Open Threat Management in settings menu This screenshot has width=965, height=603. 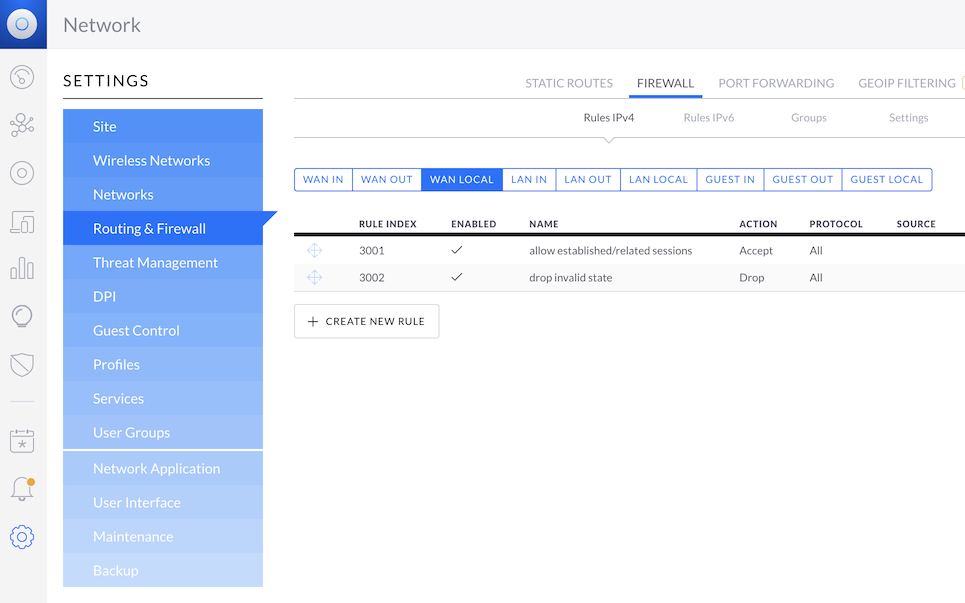tap(155, 263)
